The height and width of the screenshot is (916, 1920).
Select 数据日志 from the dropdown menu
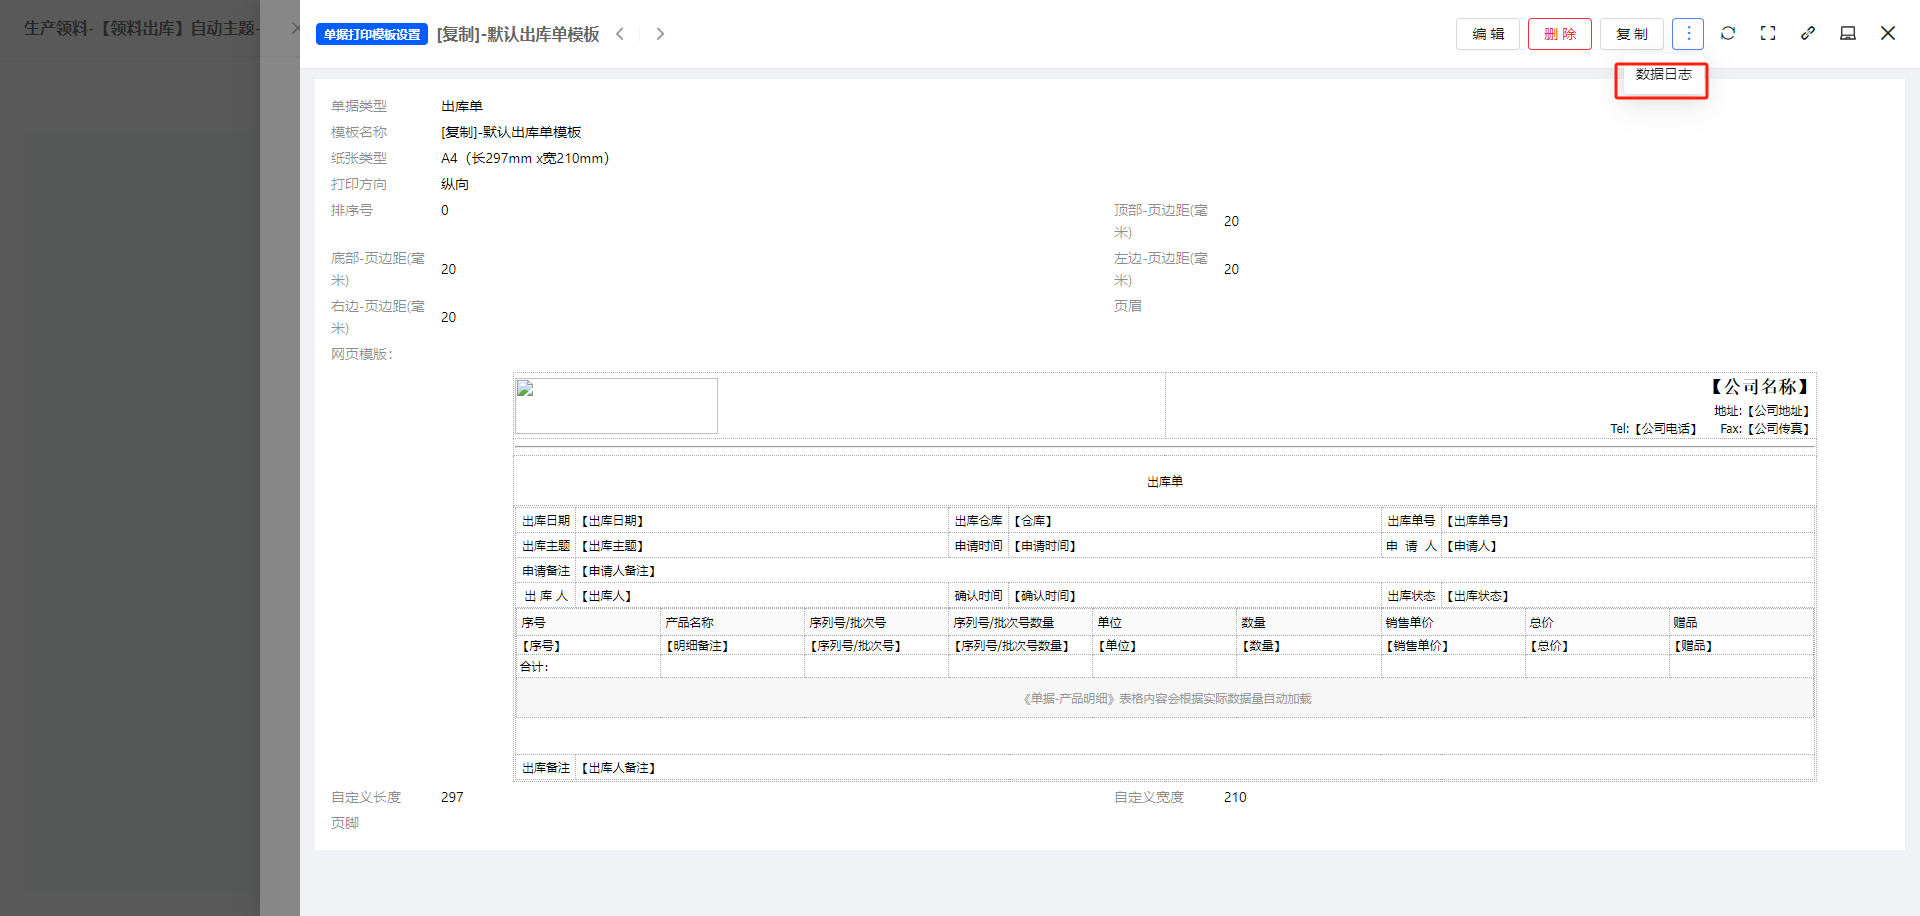coord(1663,75)
